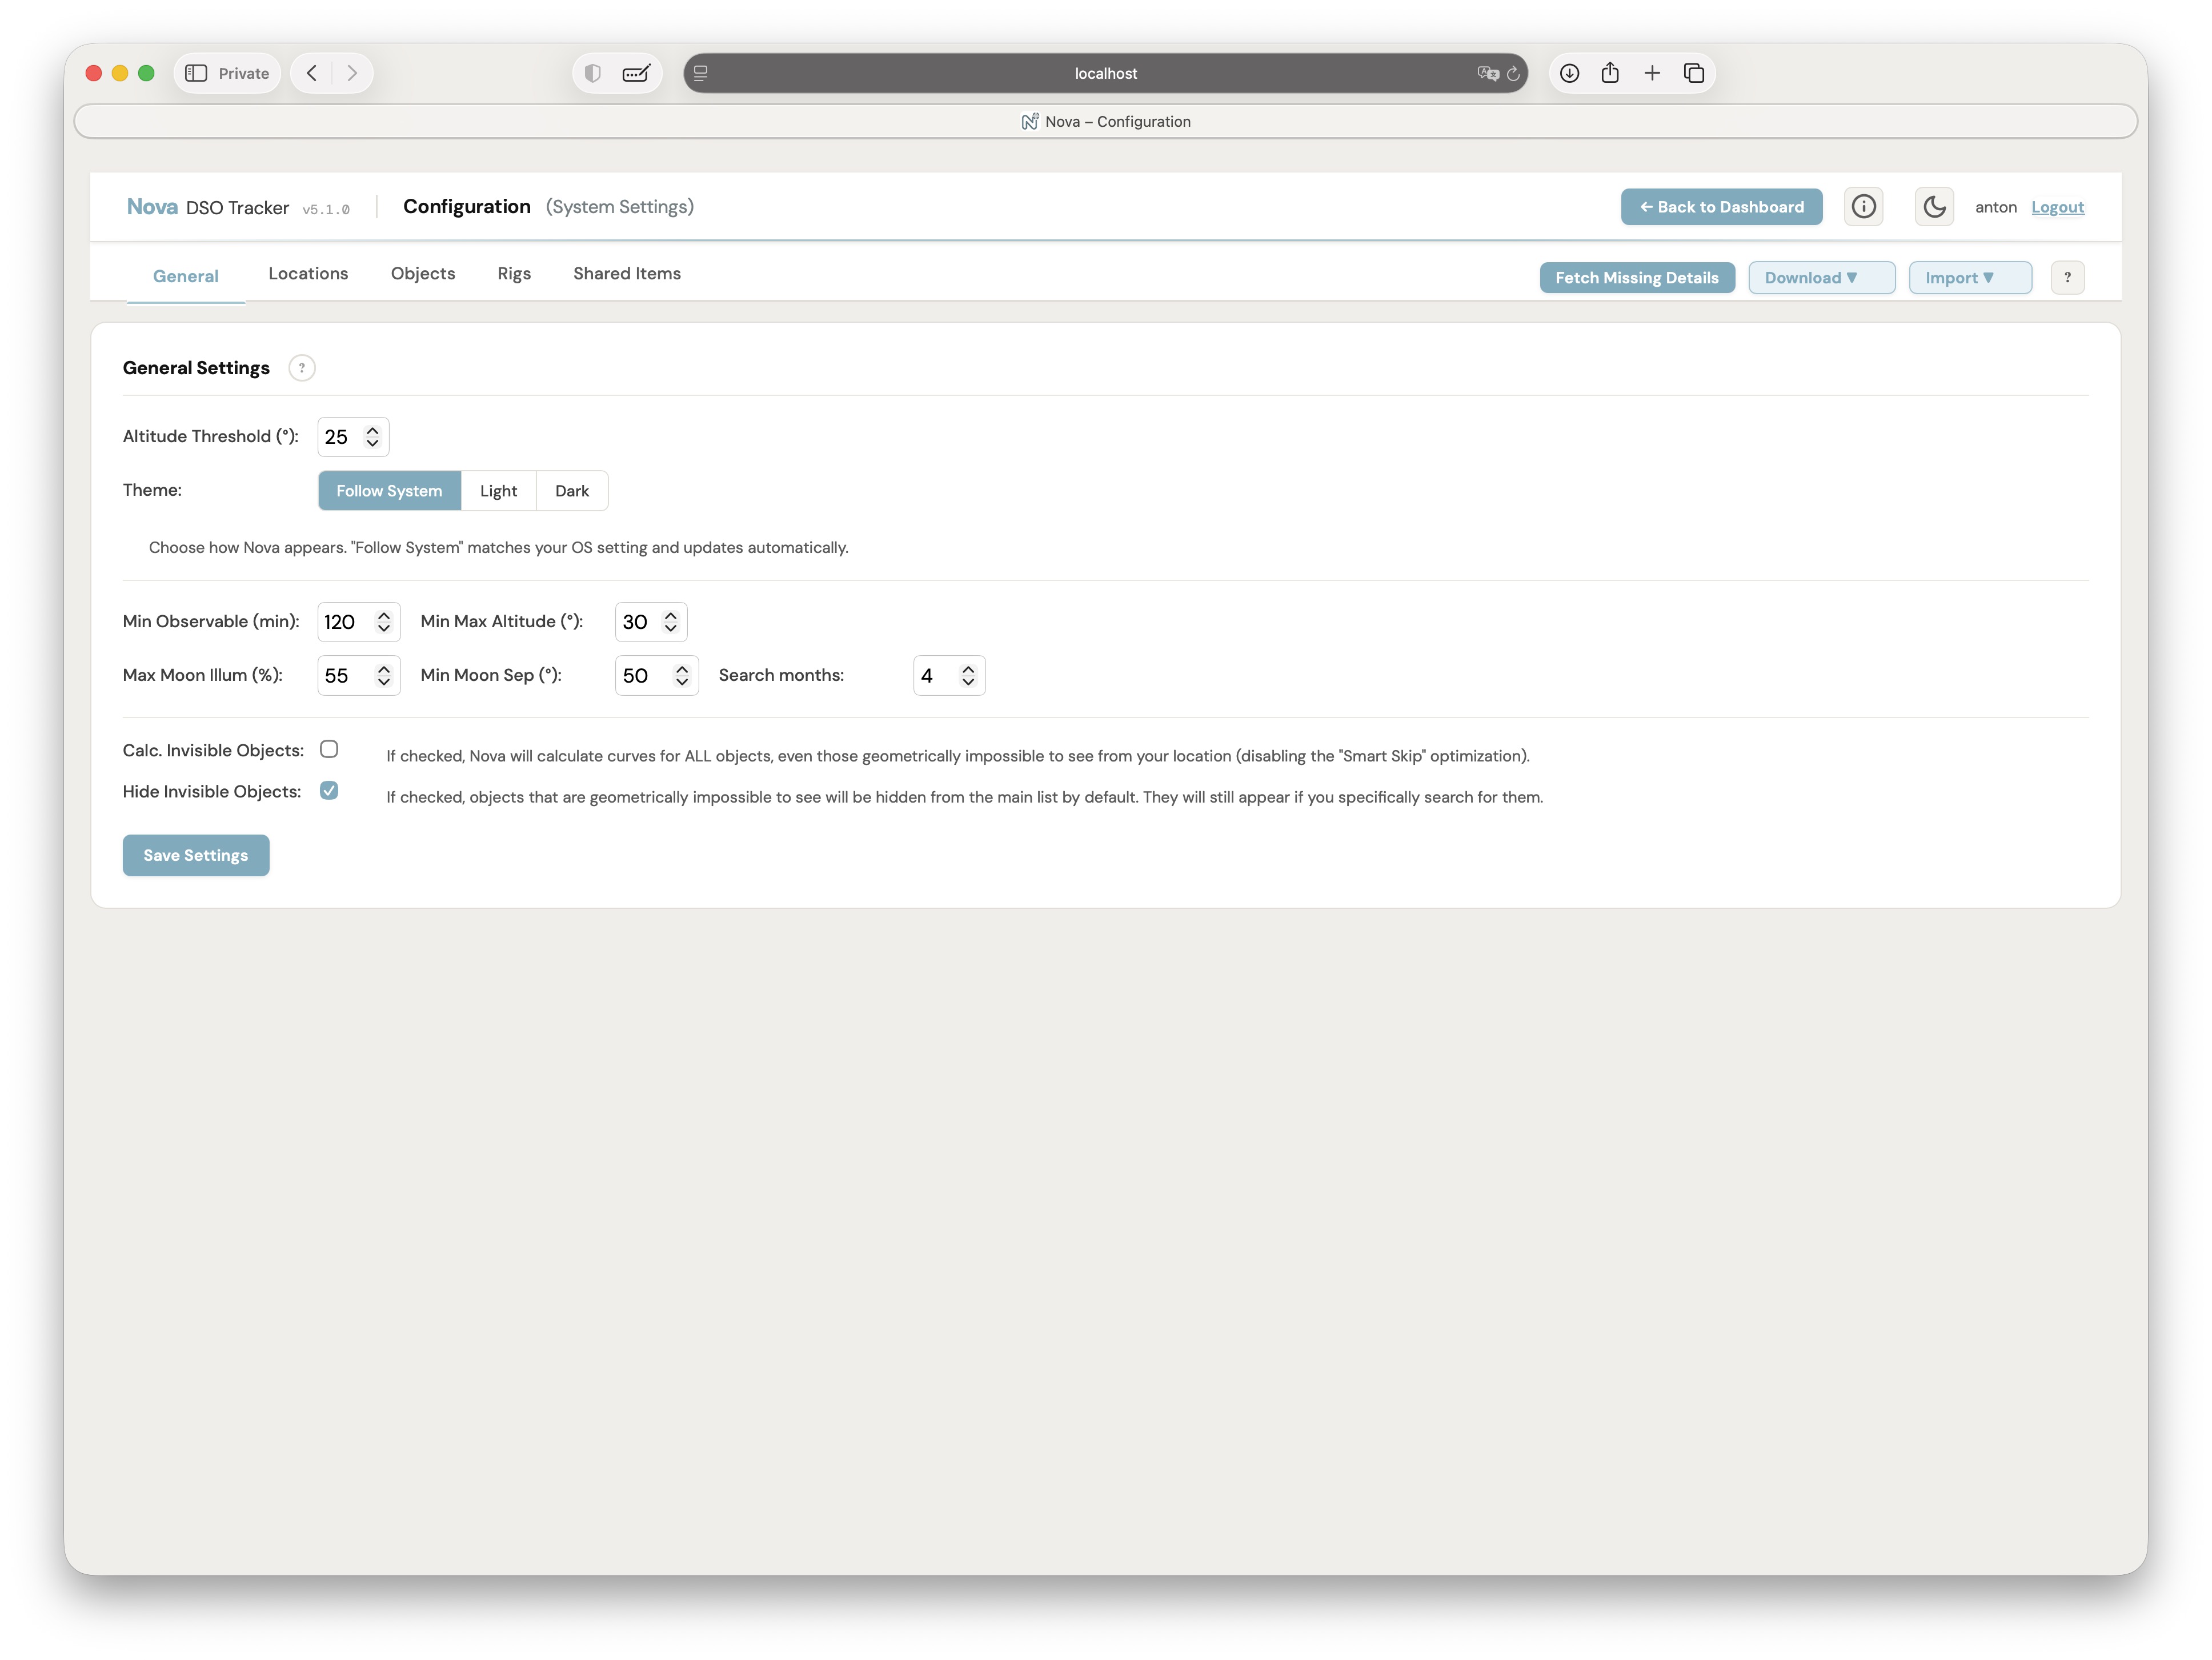Click Save Settings button

click(196, 855)
